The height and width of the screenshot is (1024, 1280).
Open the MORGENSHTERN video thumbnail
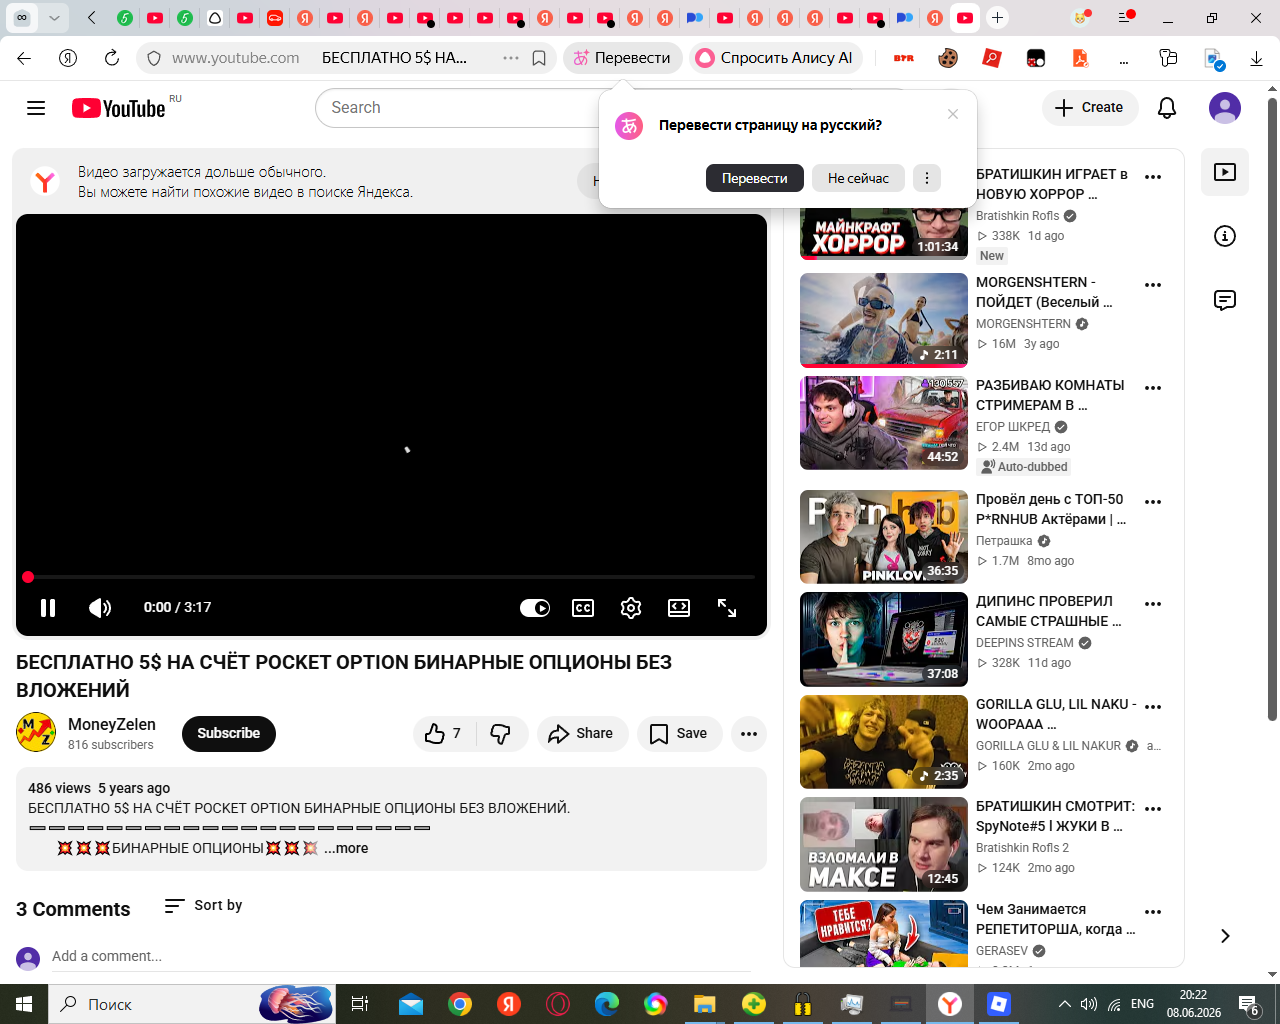[884, 320]
